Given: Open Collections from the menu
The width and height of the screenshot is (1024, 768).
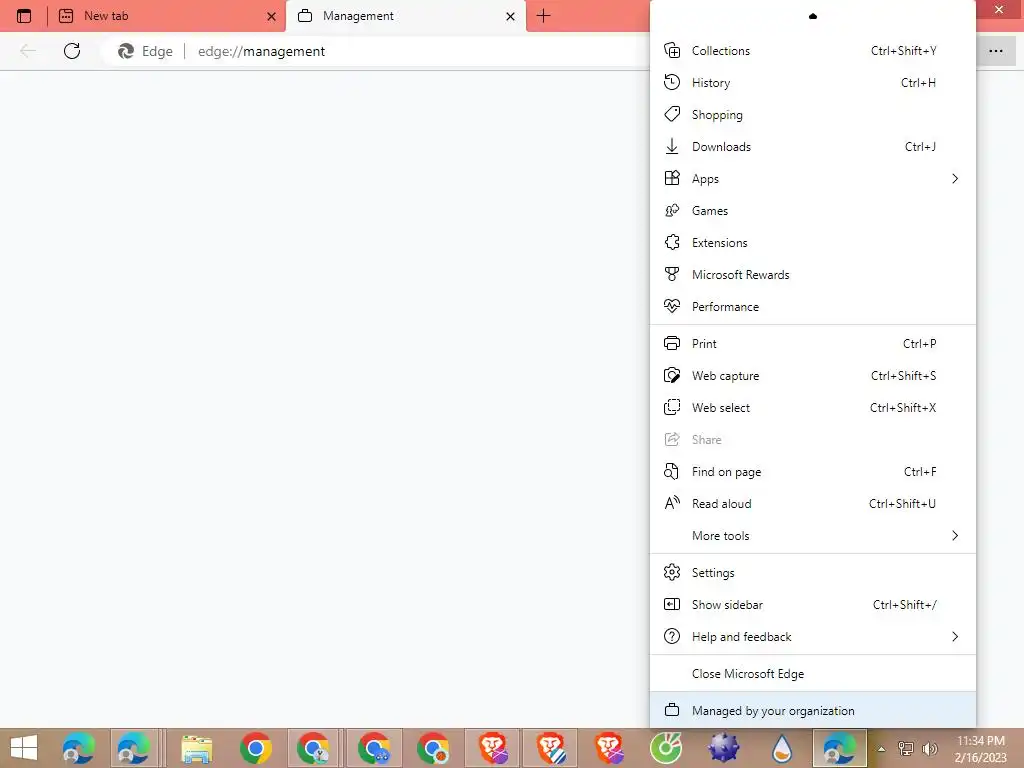Looking at the screenshot, I should (x=812, y=50).
